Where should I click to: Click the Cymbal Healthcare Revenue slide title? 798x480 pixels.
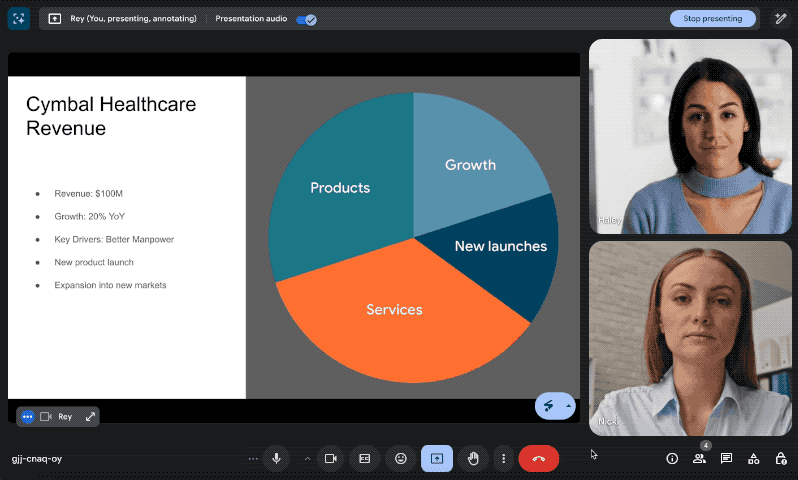(x=111, y=116)
